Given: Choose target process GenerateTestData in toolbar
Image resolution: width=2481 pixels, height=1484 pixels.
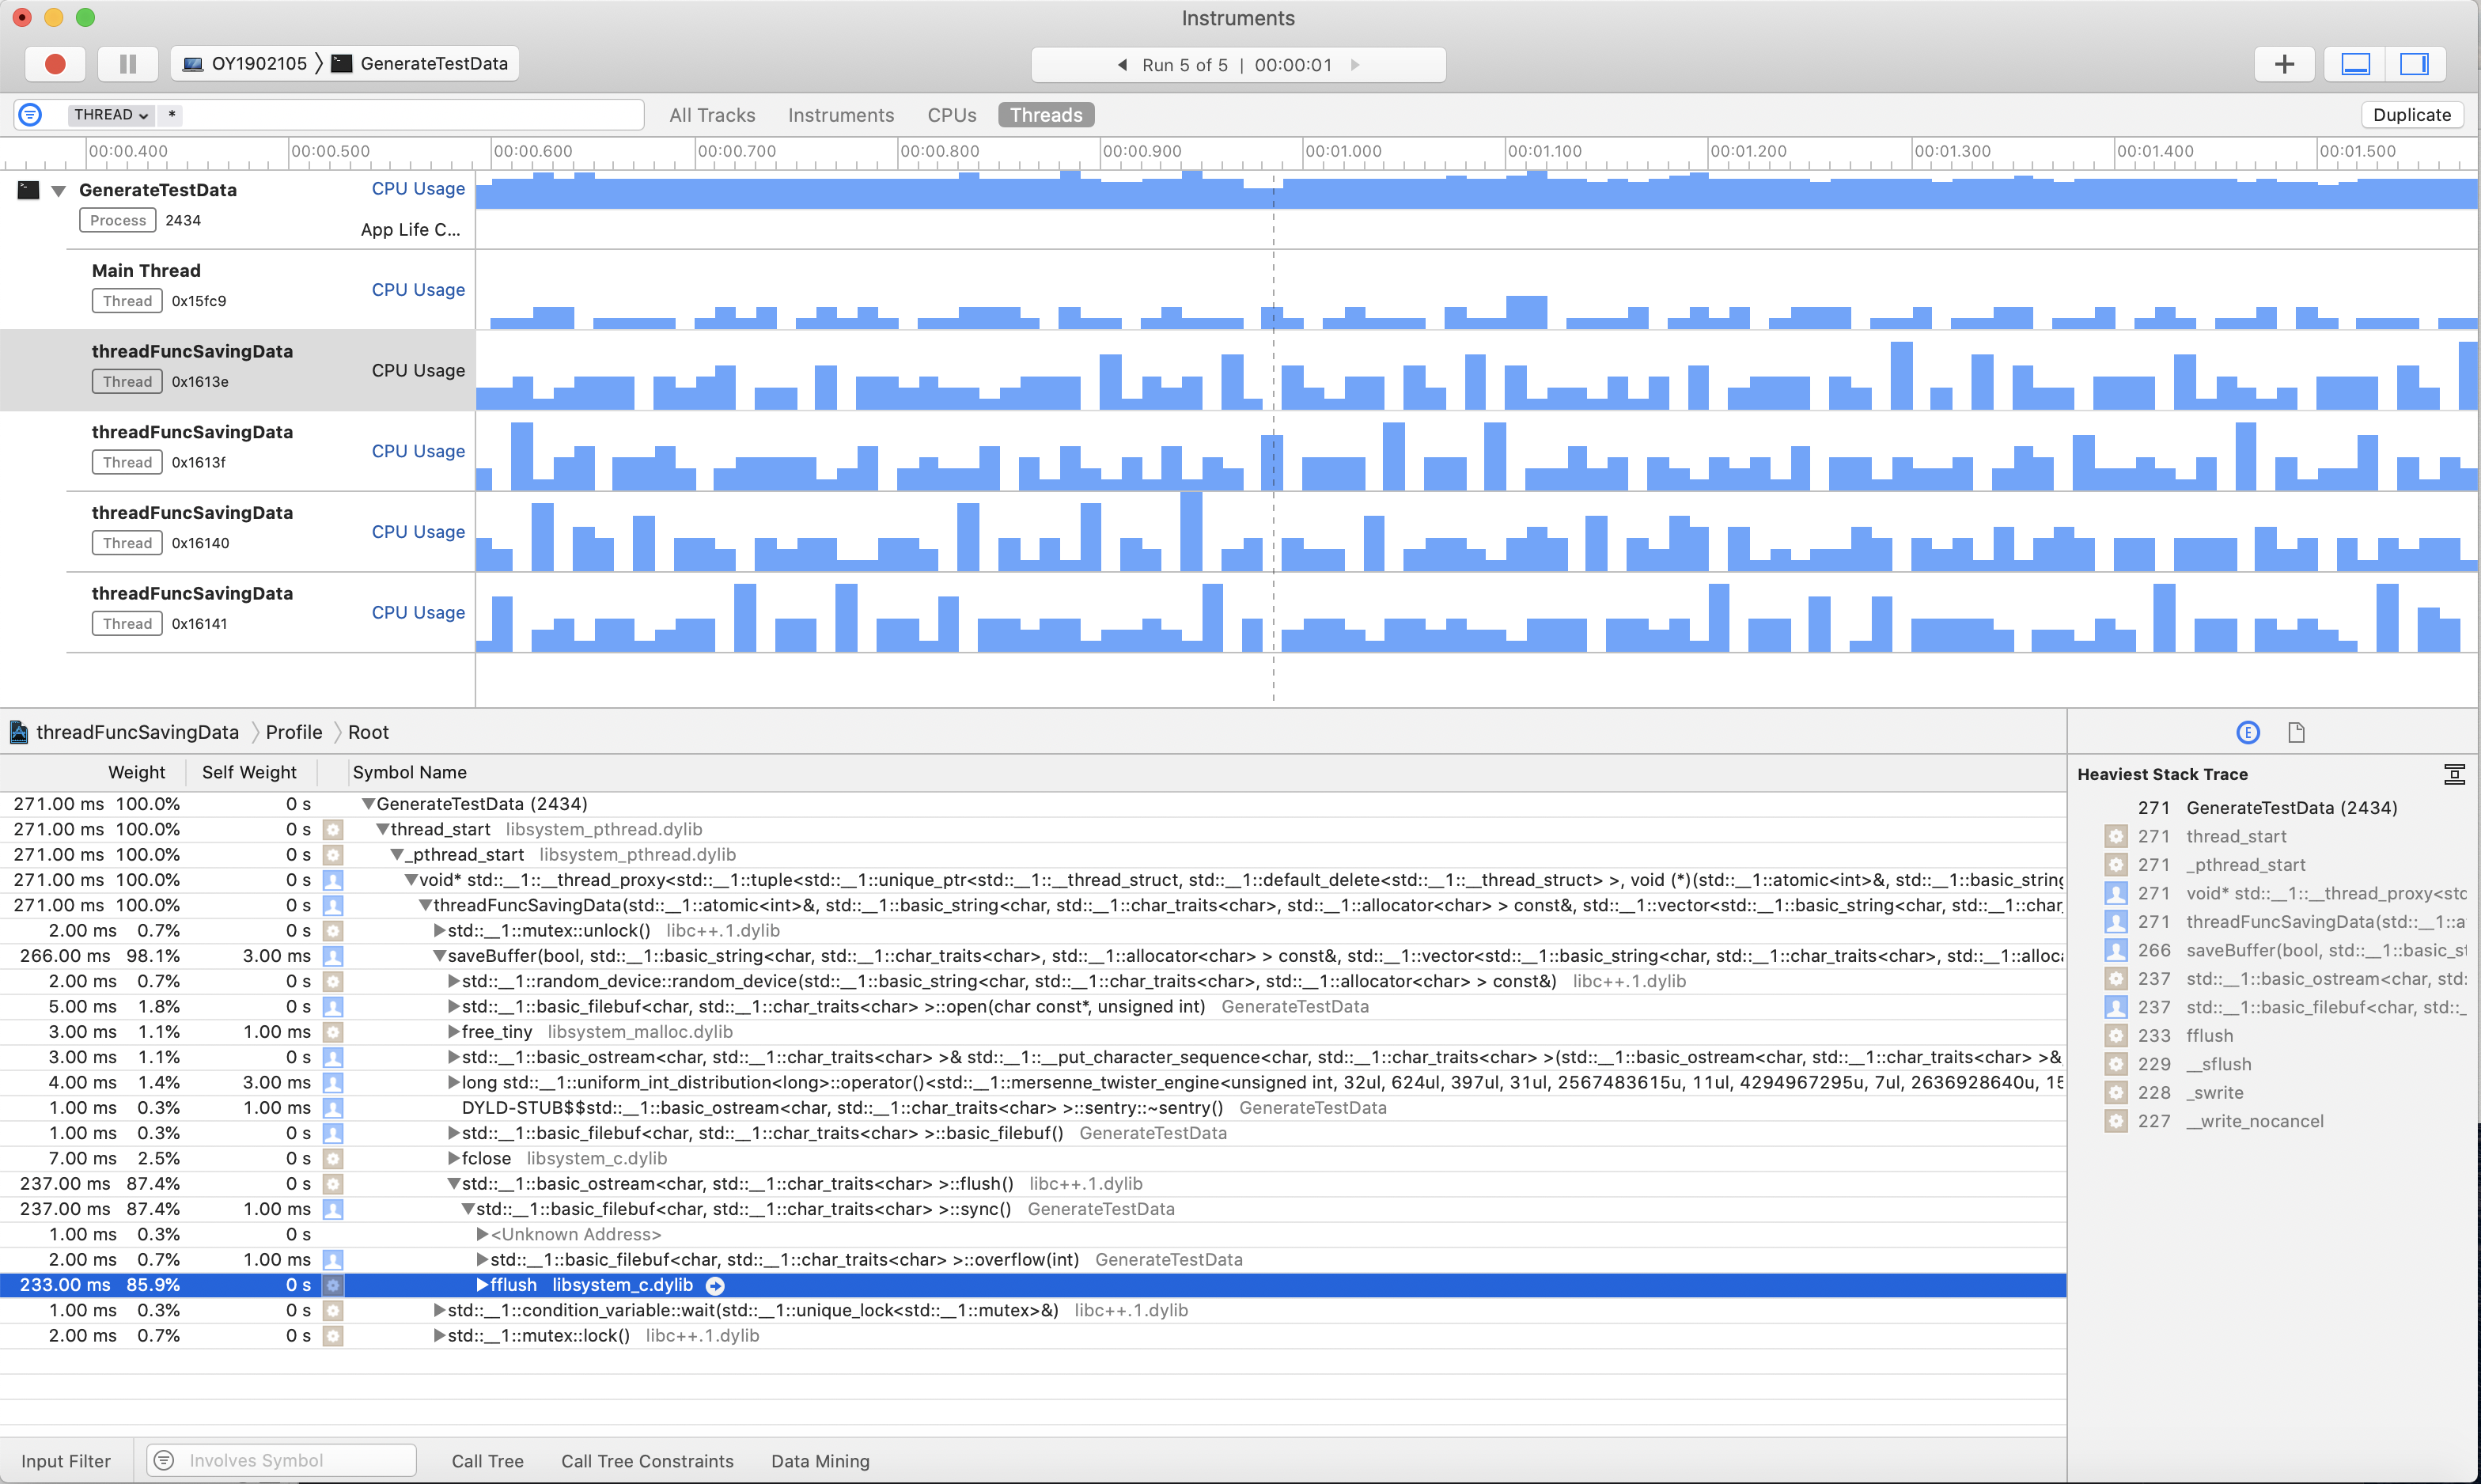Looking at the screenshot, I should pyautogui.click(x=421, y=64).
